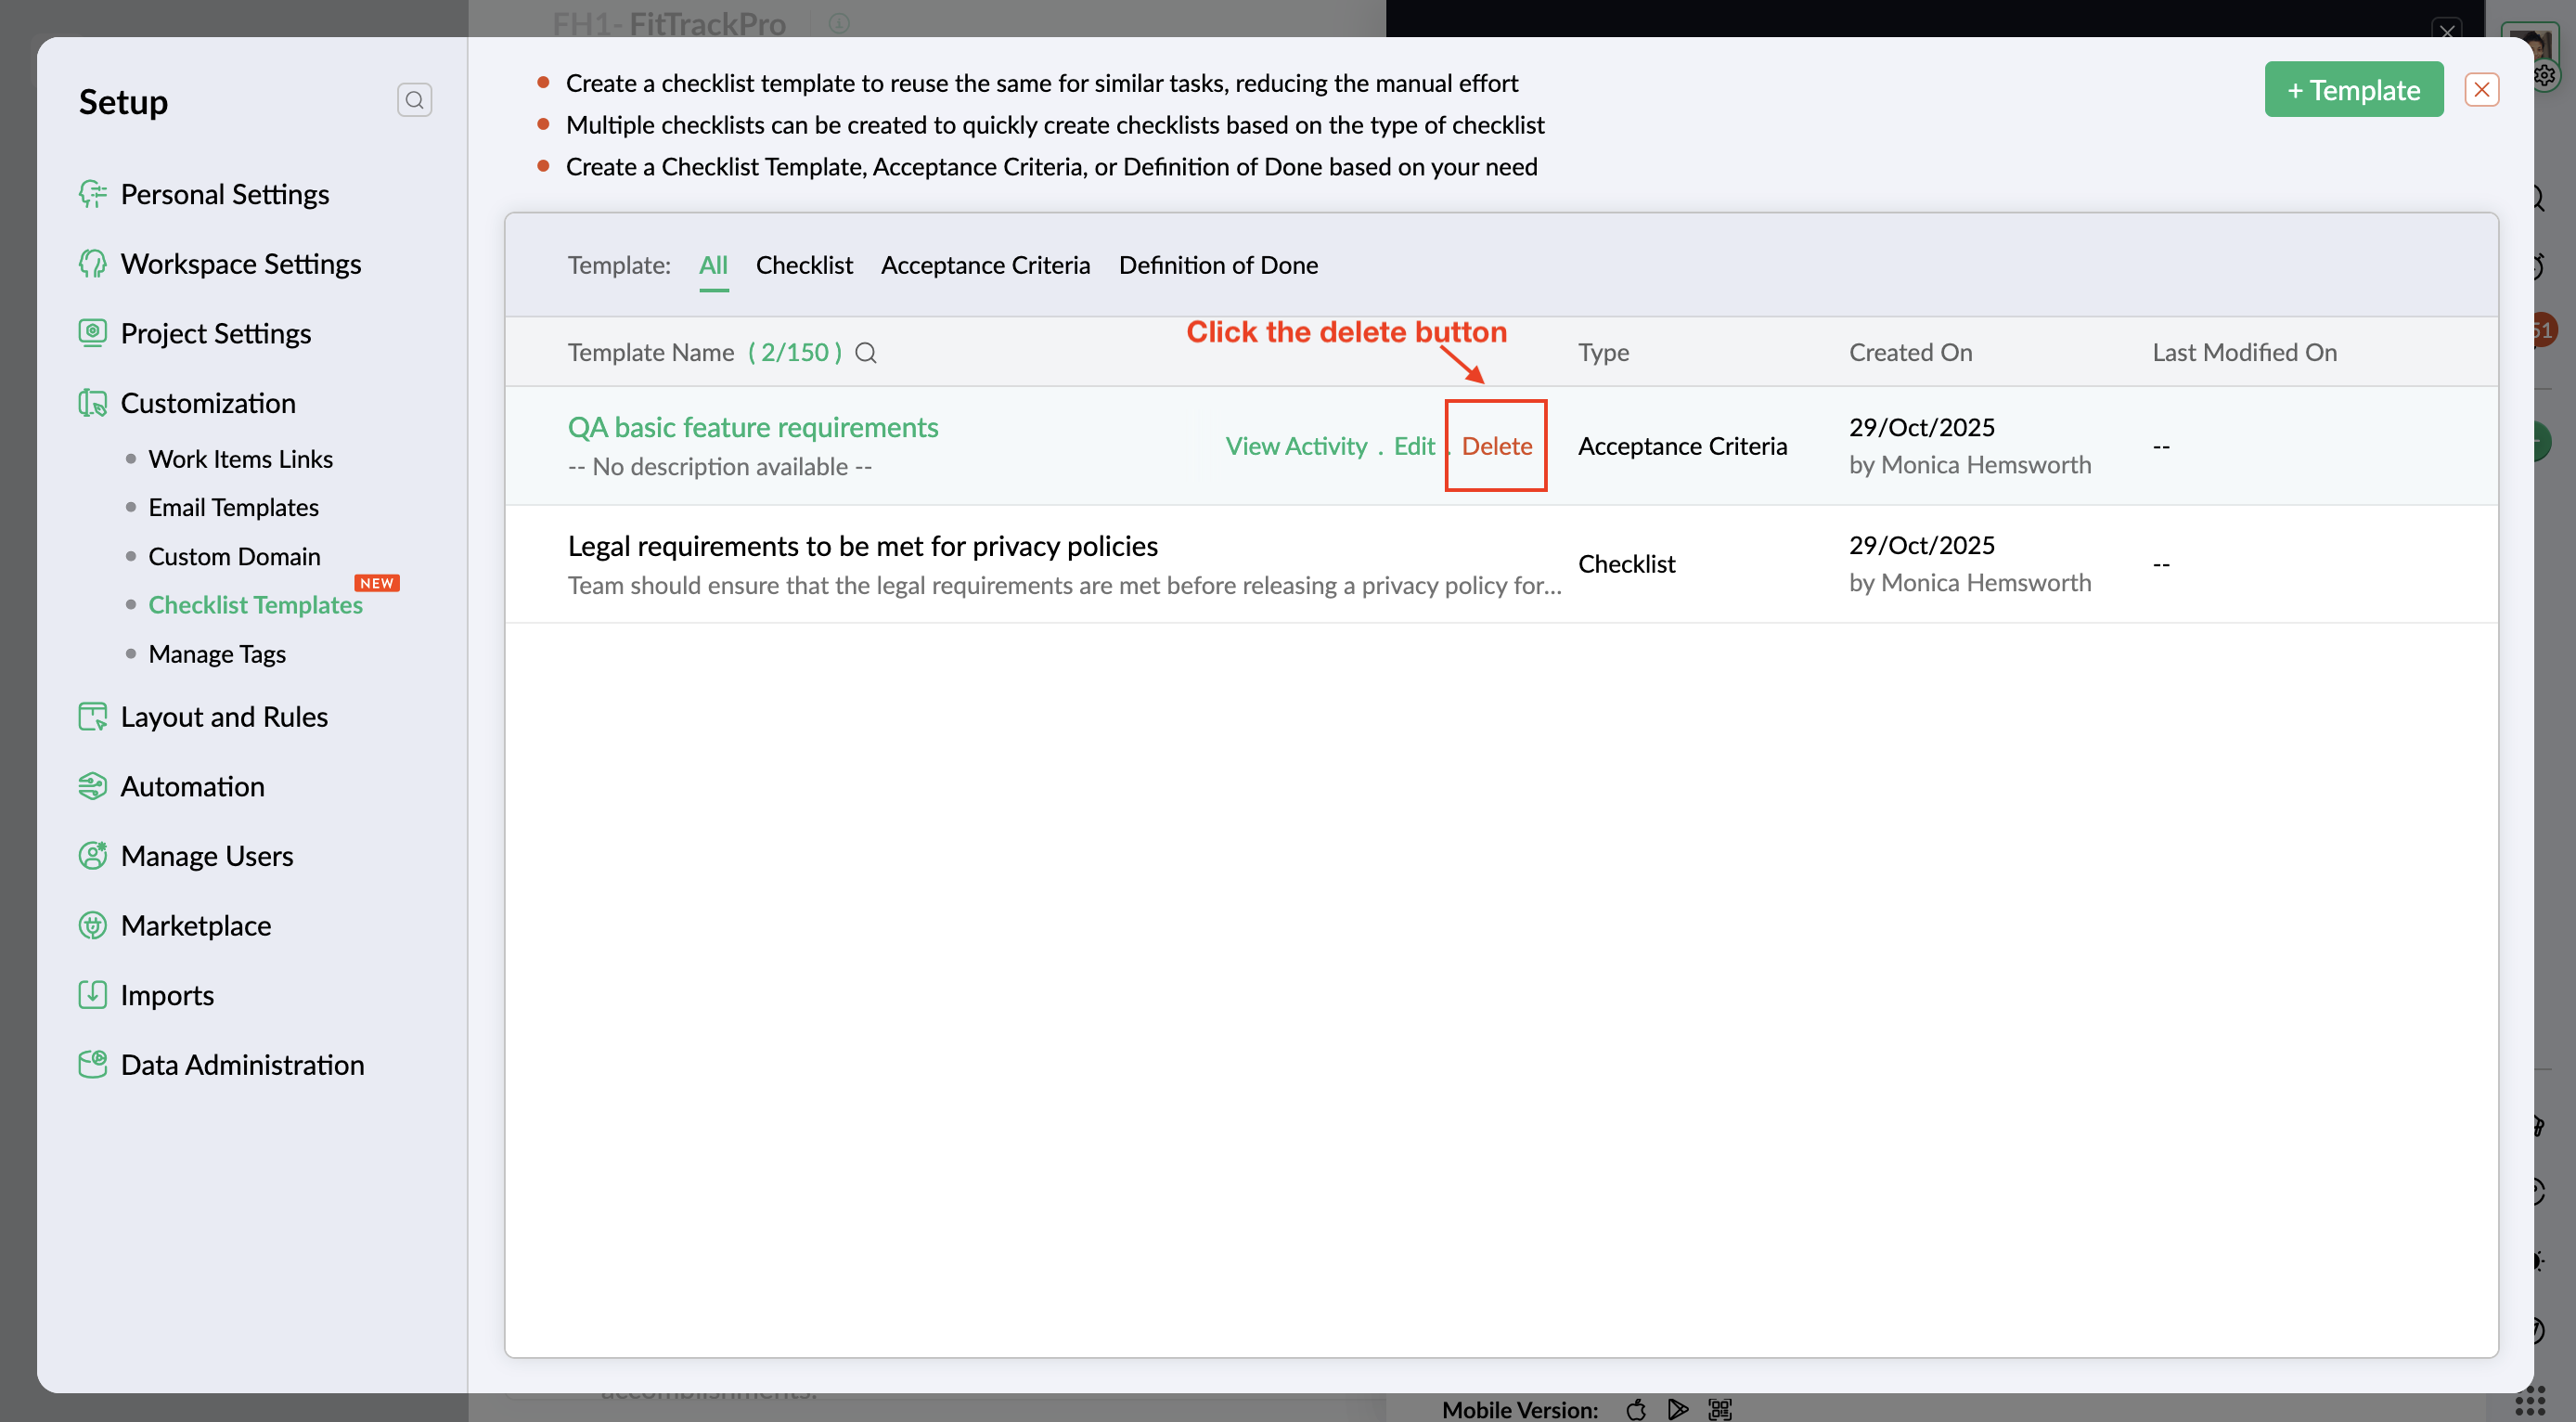The height and width of the screenshot is (1422, 2576).
Task: Click the + Template button
Action: point(2353,90)
